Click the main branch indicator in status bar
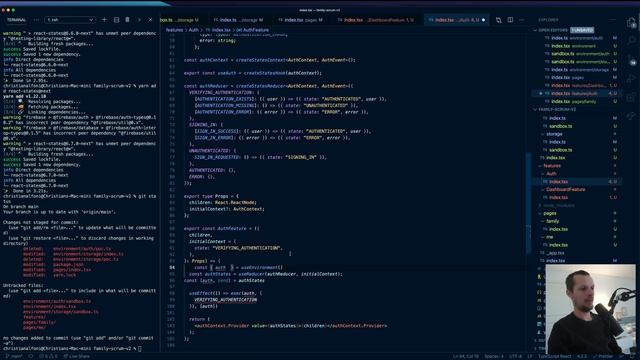The width and height of the screenshot is (640, 360). (x=14, y=356)
